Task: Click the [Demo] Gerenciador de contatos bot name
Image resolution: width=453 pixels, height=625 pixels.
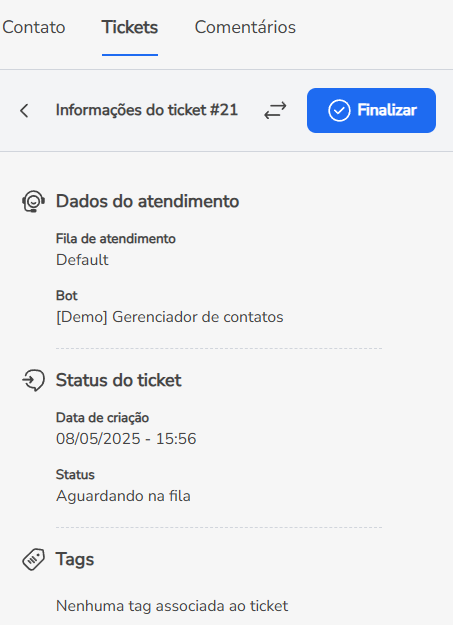Action: 170,317
